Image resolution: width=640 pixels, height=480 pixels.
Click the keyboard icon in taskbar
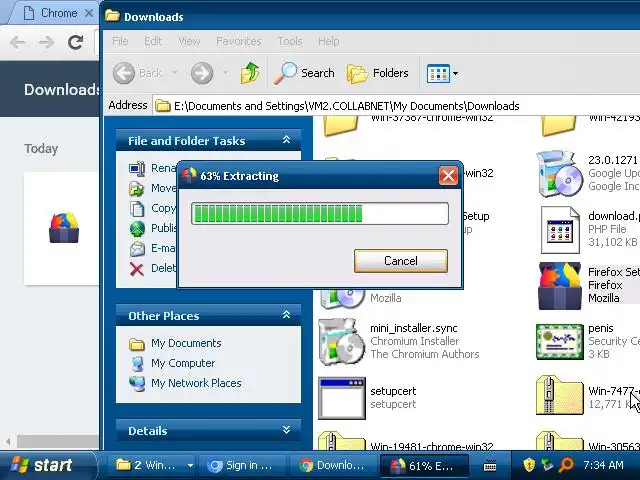click(x=489, y=465)
